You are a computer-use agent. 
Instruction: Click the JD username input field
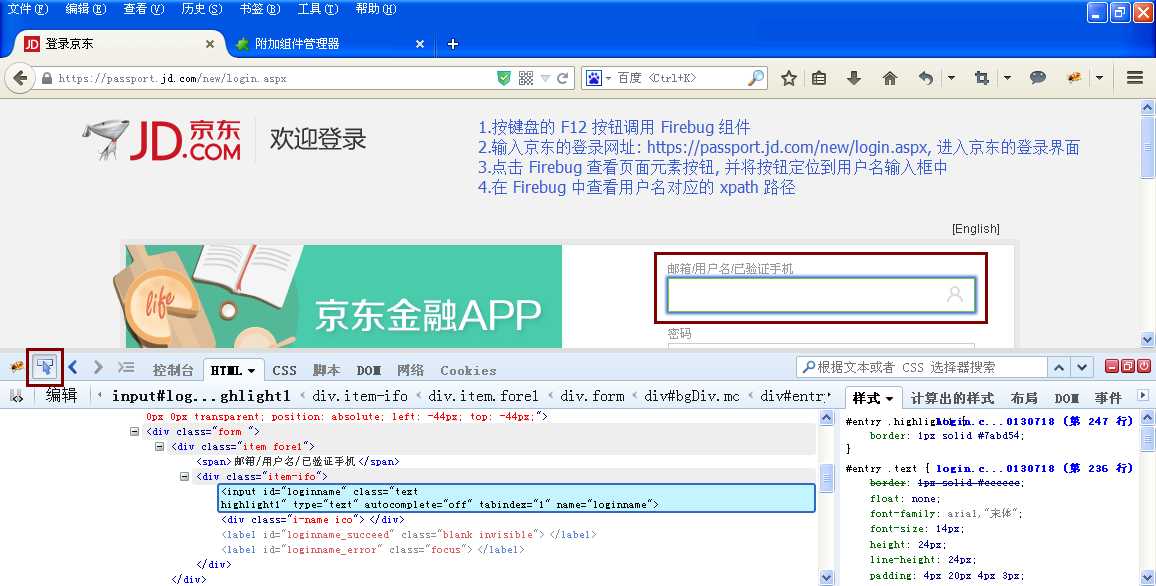pos(821,295)
